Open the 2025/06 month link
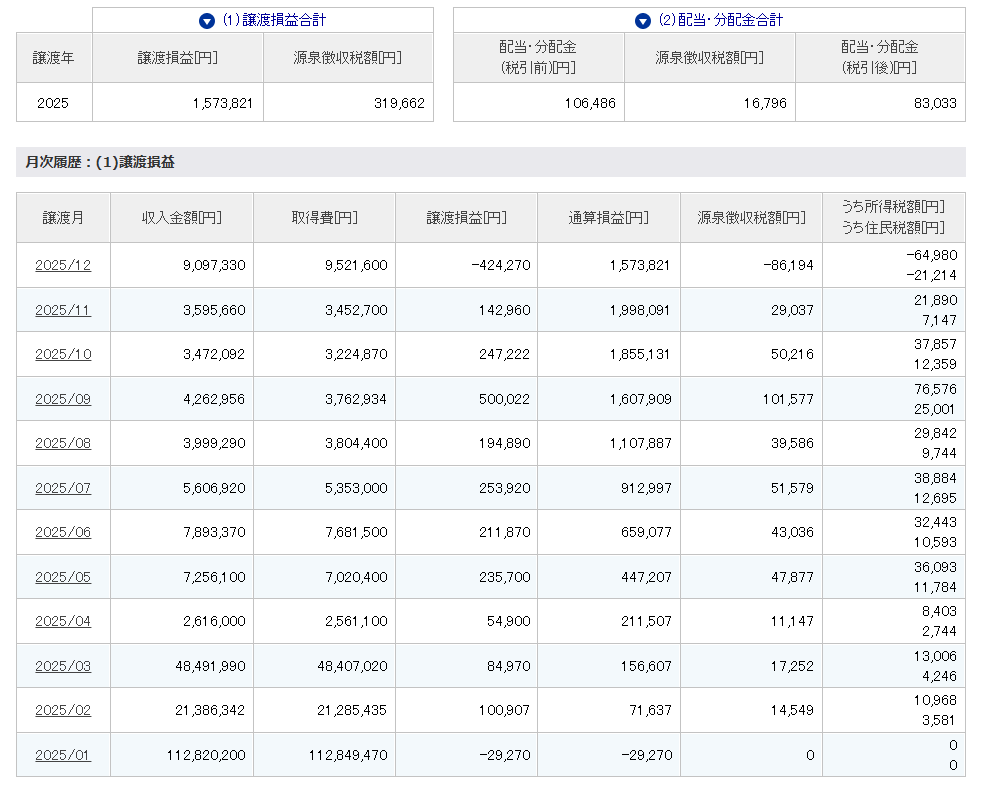The width and height of the screenshot is (986, 786). (63, 532)
